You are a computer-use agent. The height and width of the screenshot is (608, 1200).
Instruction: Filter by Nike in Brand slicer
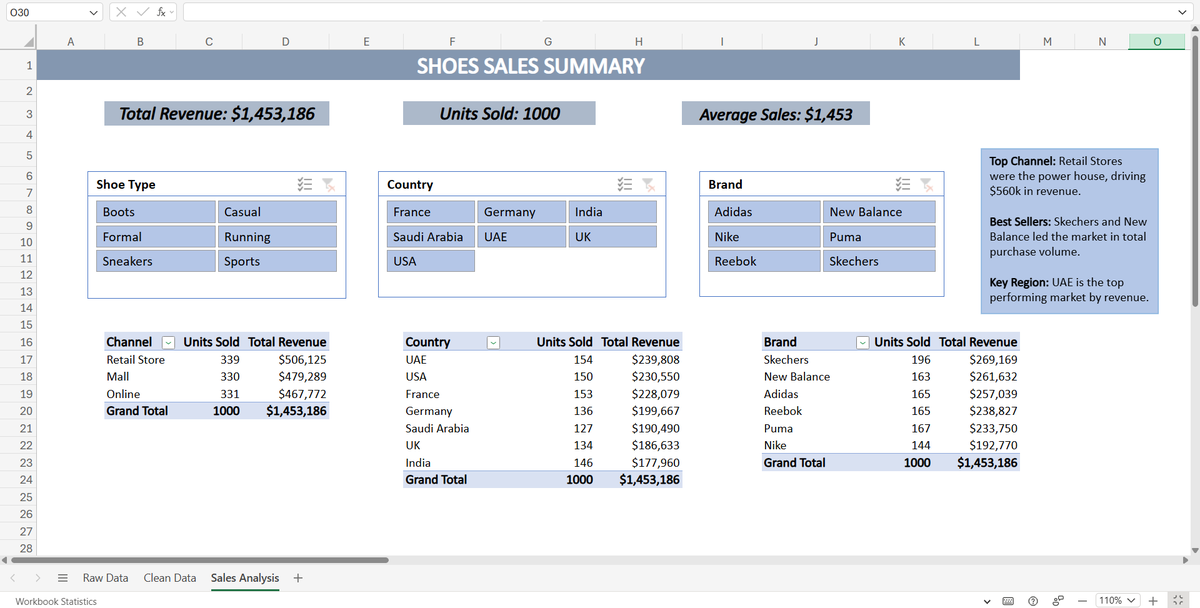(765, 237)
